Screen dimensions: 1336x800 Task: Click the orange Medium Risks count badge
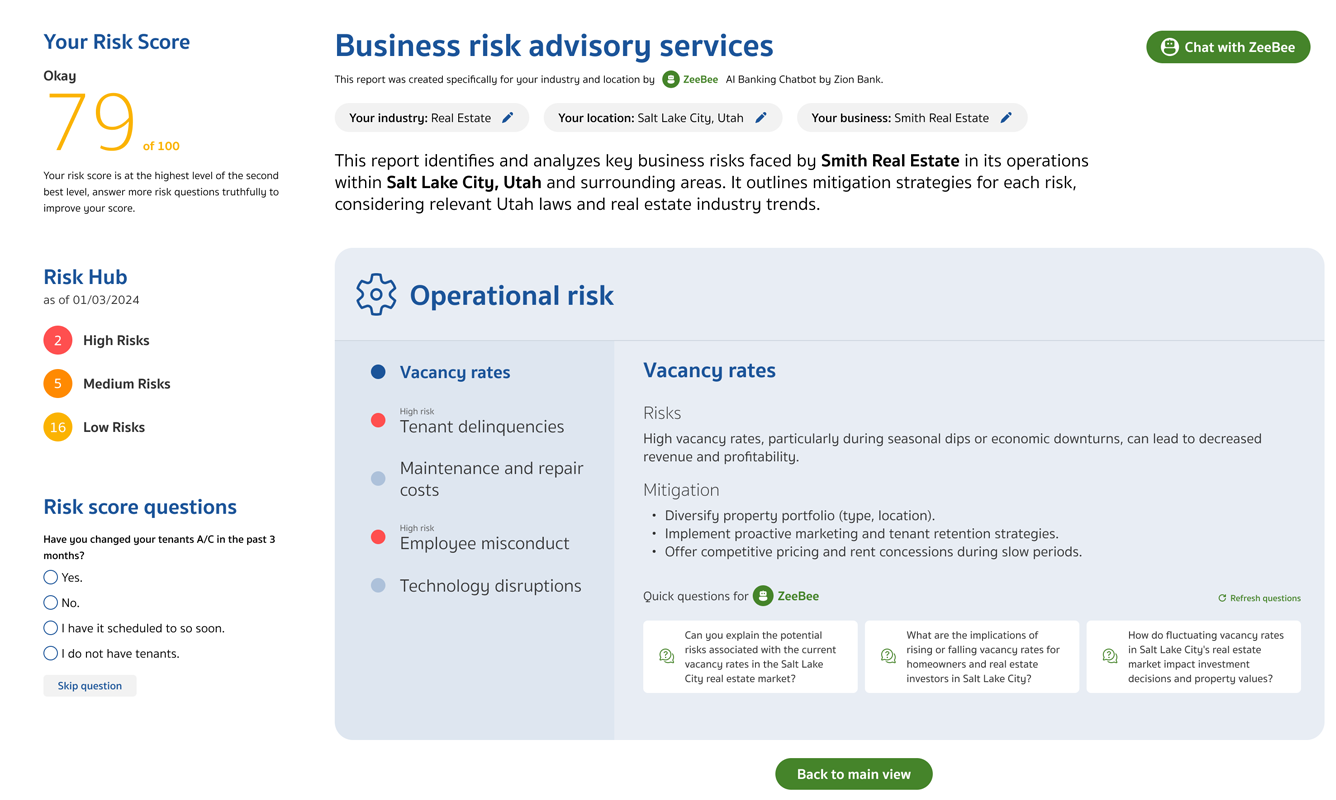point(58,383)
